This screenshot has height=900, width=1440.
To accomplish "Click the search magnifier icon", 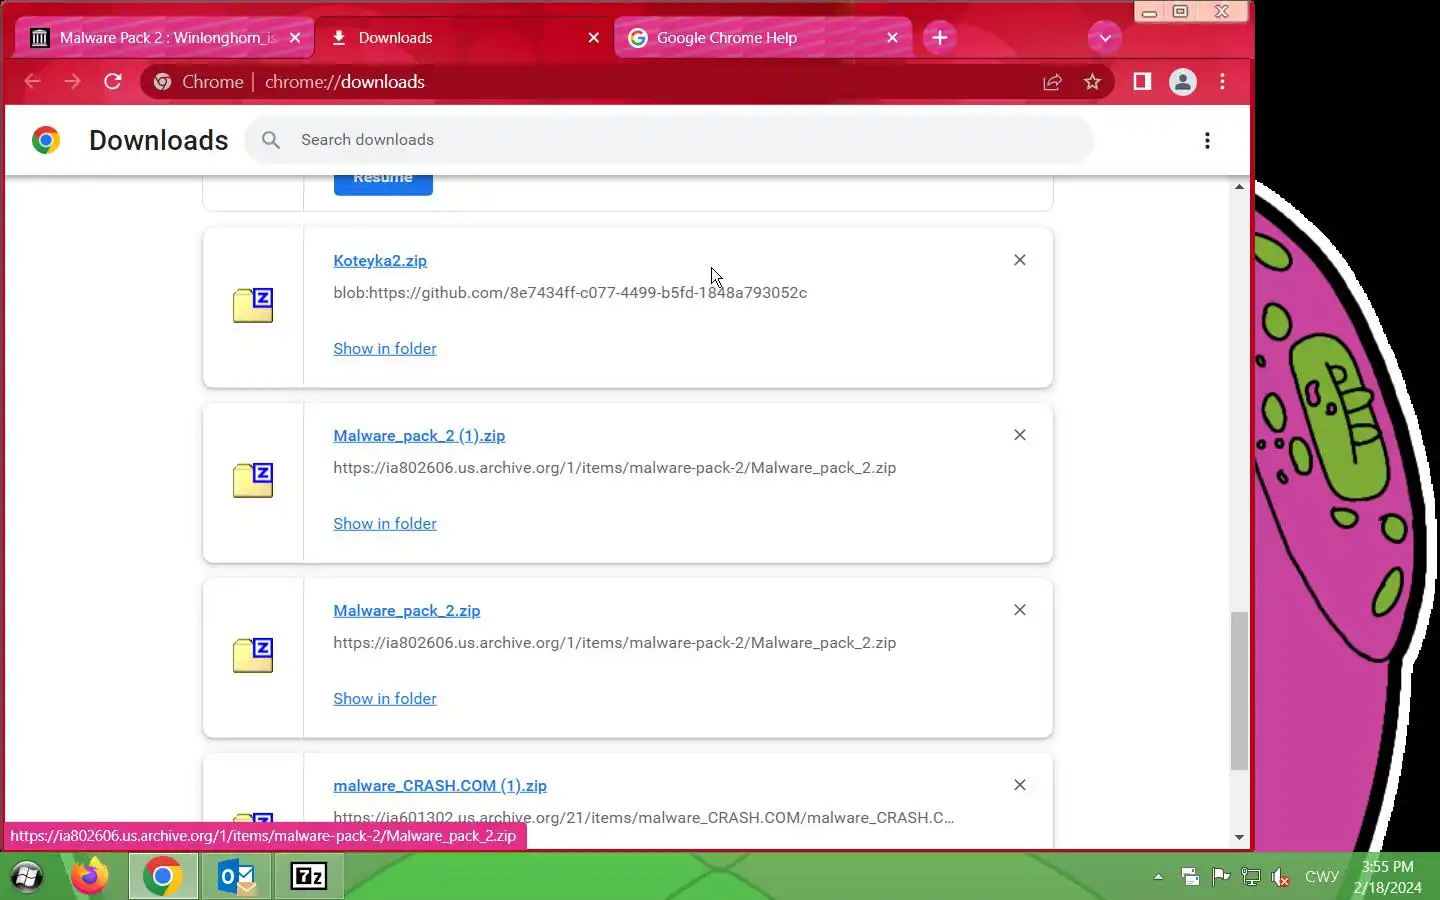I will pyautogui.click(x=270, y=140).
